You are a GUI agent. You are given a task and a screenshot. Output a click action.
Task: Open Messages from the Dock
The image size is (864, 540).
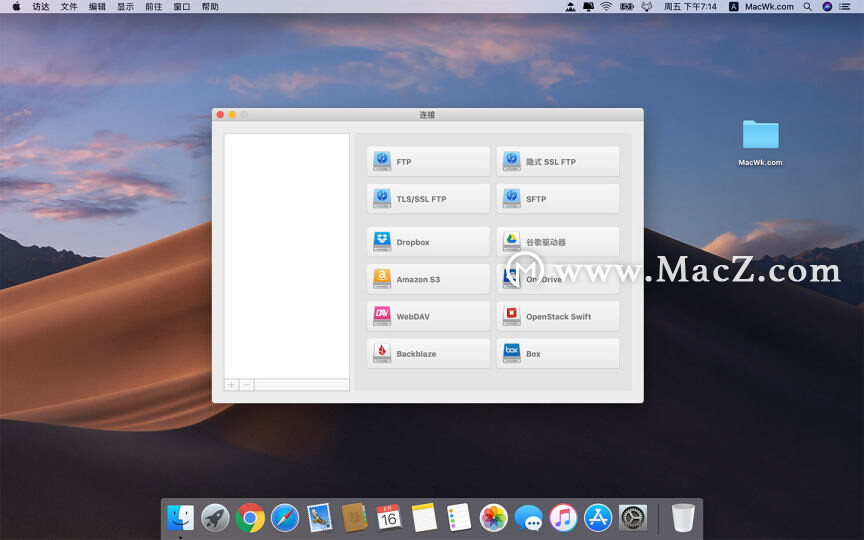[528, 517]
